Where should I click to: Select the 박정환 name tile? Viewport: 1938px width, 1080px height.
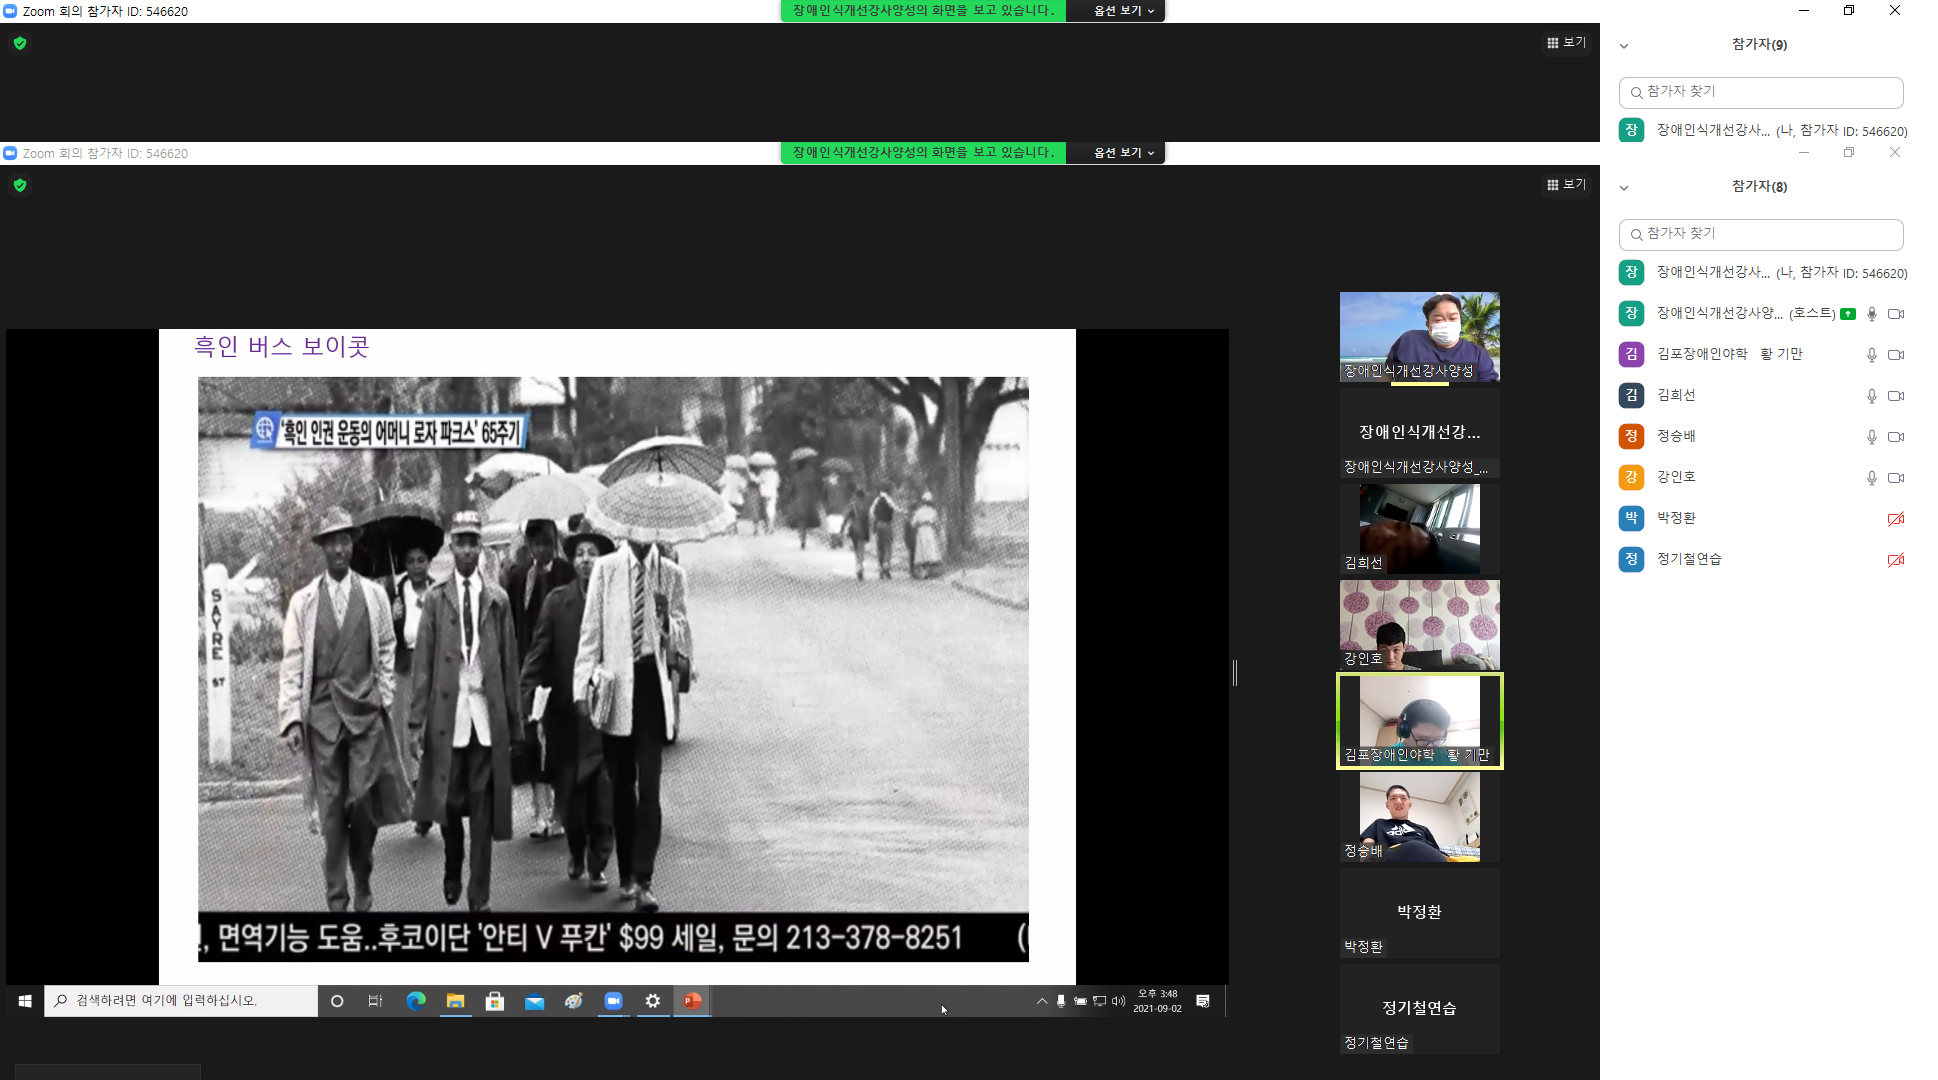coord(1420,913)
